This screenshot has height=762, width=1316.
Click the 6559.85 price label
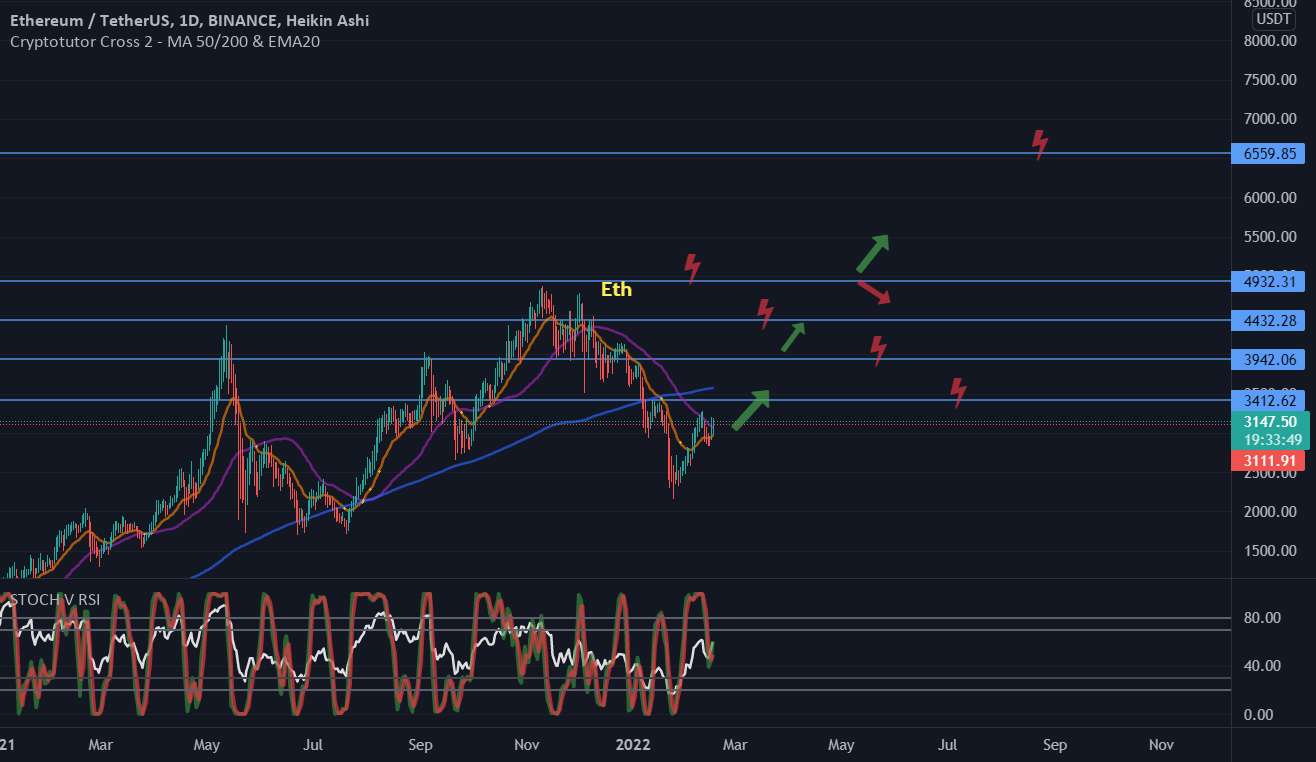(x=1269, y=154)
